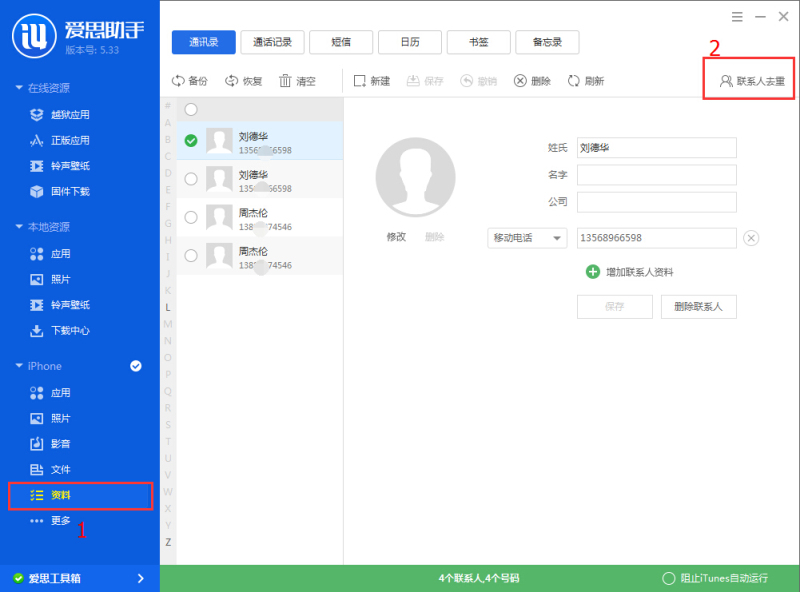Click inside the 姓氏 input field

[x=655, y=147]
